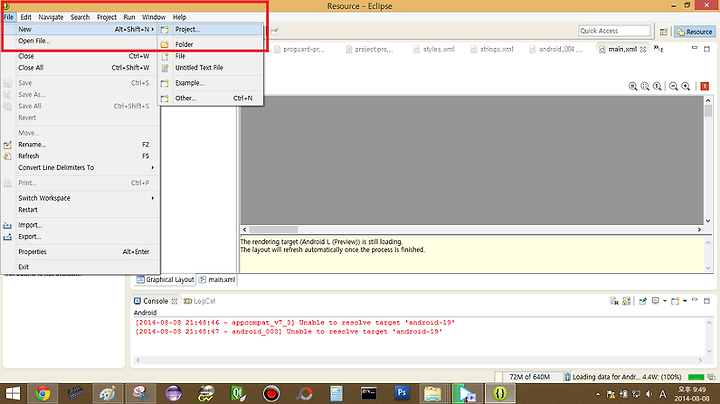Open the calculator from the taskbar
This screenshot has width=720, height=404.
click(336, 393)
